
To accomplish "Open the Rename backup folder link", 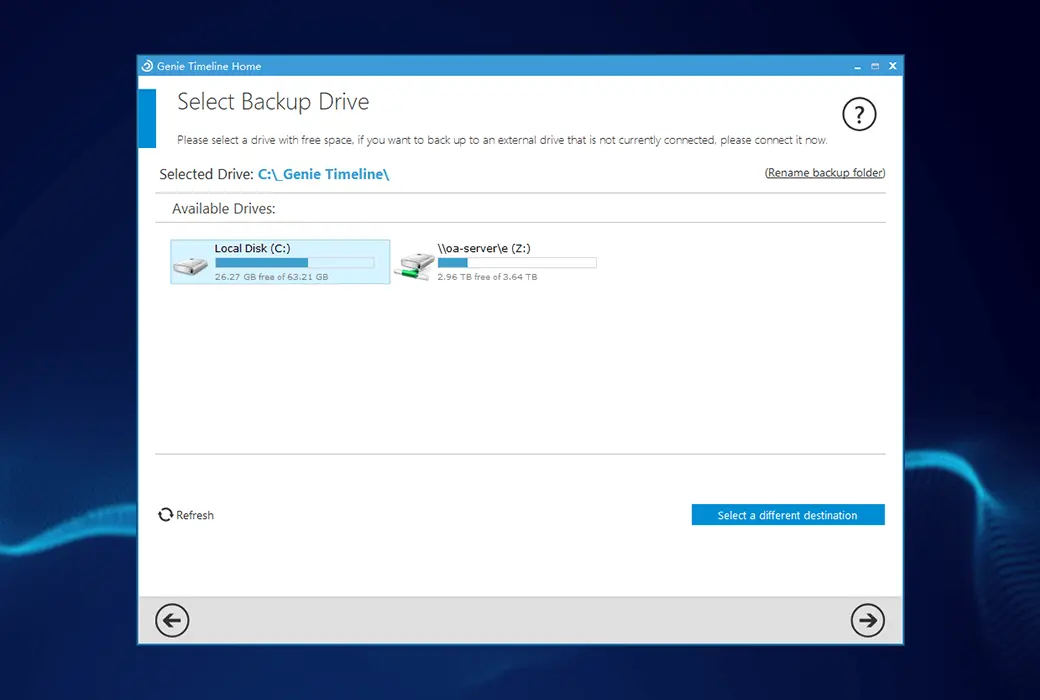I will point(825,173).
